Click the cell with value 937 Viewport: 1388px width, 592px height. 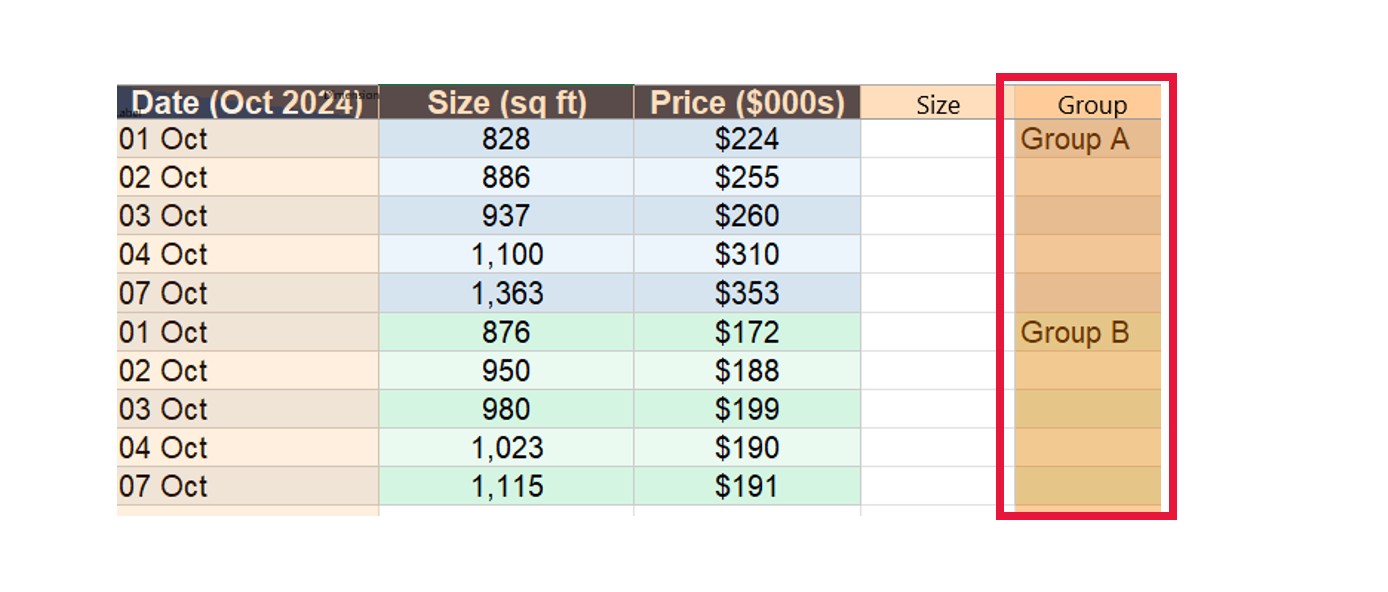506,216
